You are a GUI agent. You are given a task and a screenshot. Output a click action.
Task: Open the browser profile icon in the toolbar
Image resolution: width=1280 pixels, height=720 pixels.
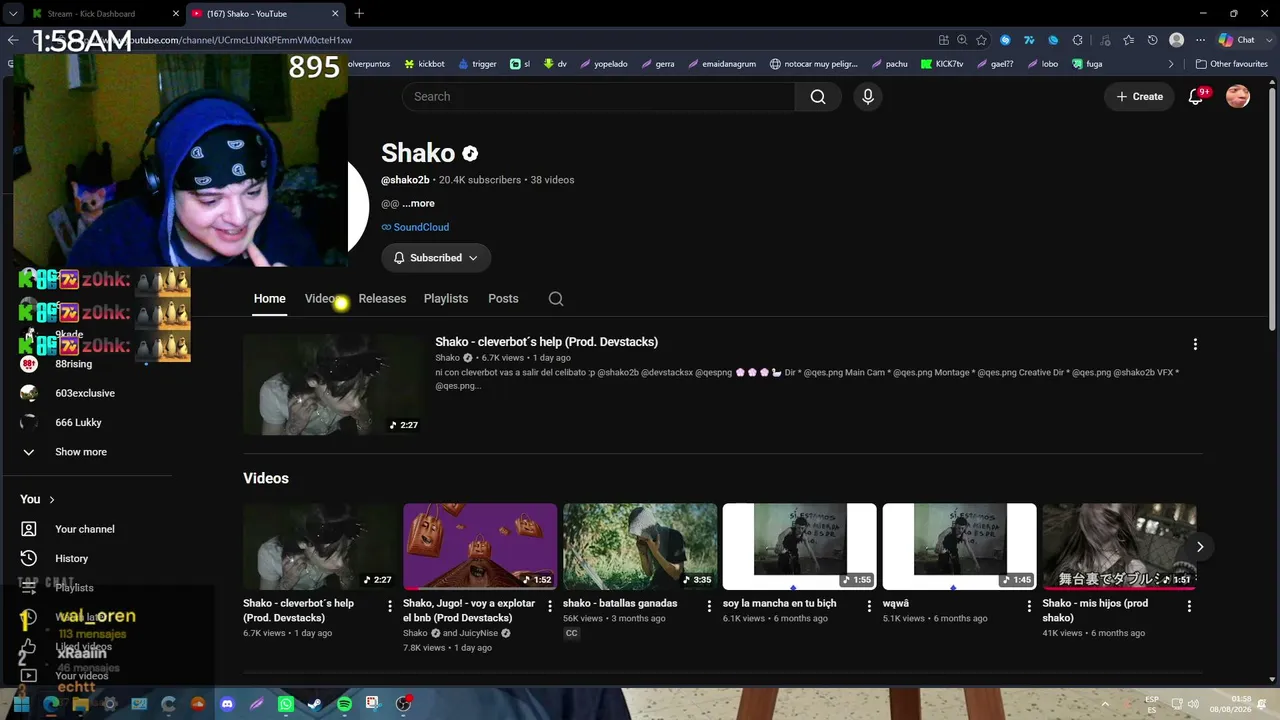(1177, 40)
